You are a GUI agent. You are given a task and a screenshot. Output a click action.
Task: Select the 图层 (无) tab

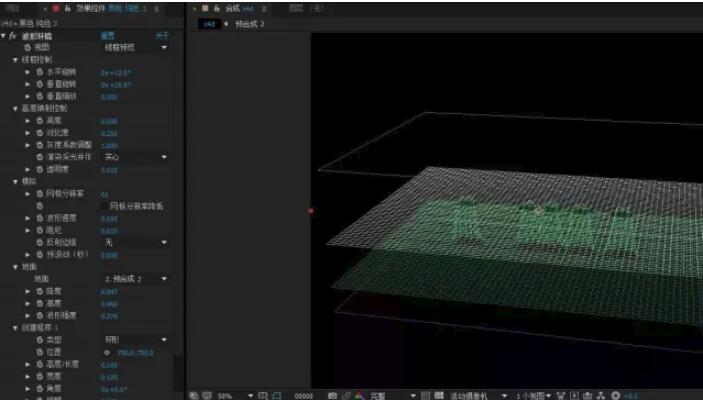306,8
